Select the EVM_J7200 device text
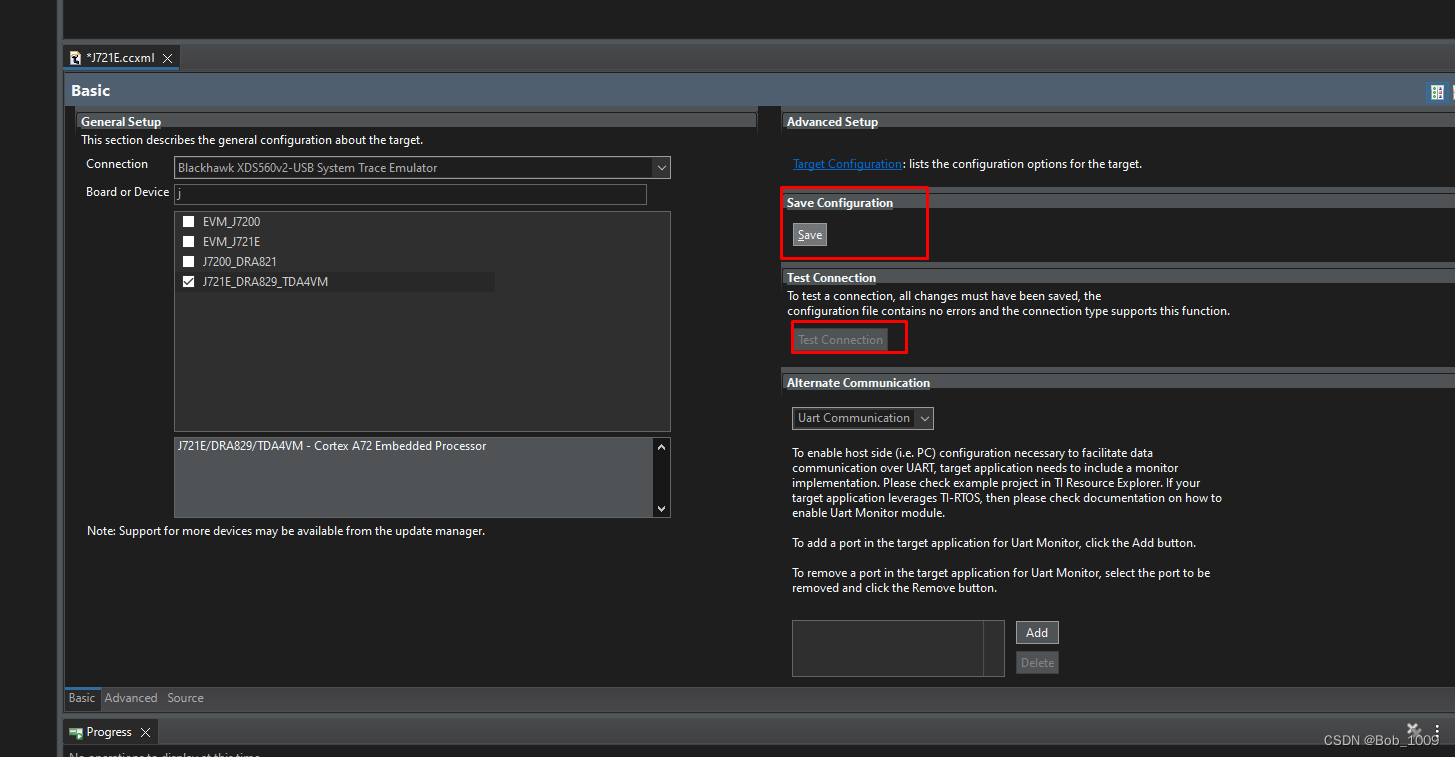1455x757 pixels. pyautogui.click(x=231, y=222)
